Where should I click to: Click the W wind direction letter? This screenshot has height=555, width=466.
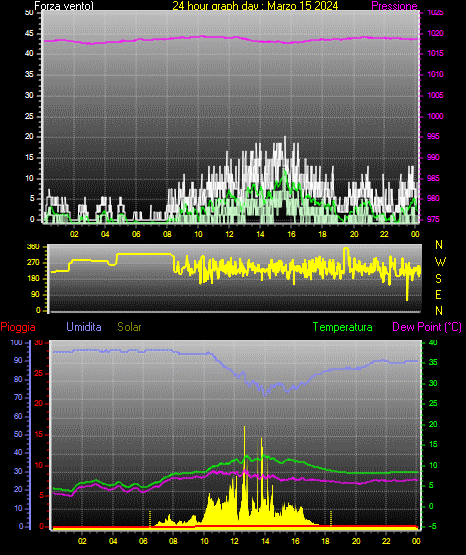[x=440, y=262]
